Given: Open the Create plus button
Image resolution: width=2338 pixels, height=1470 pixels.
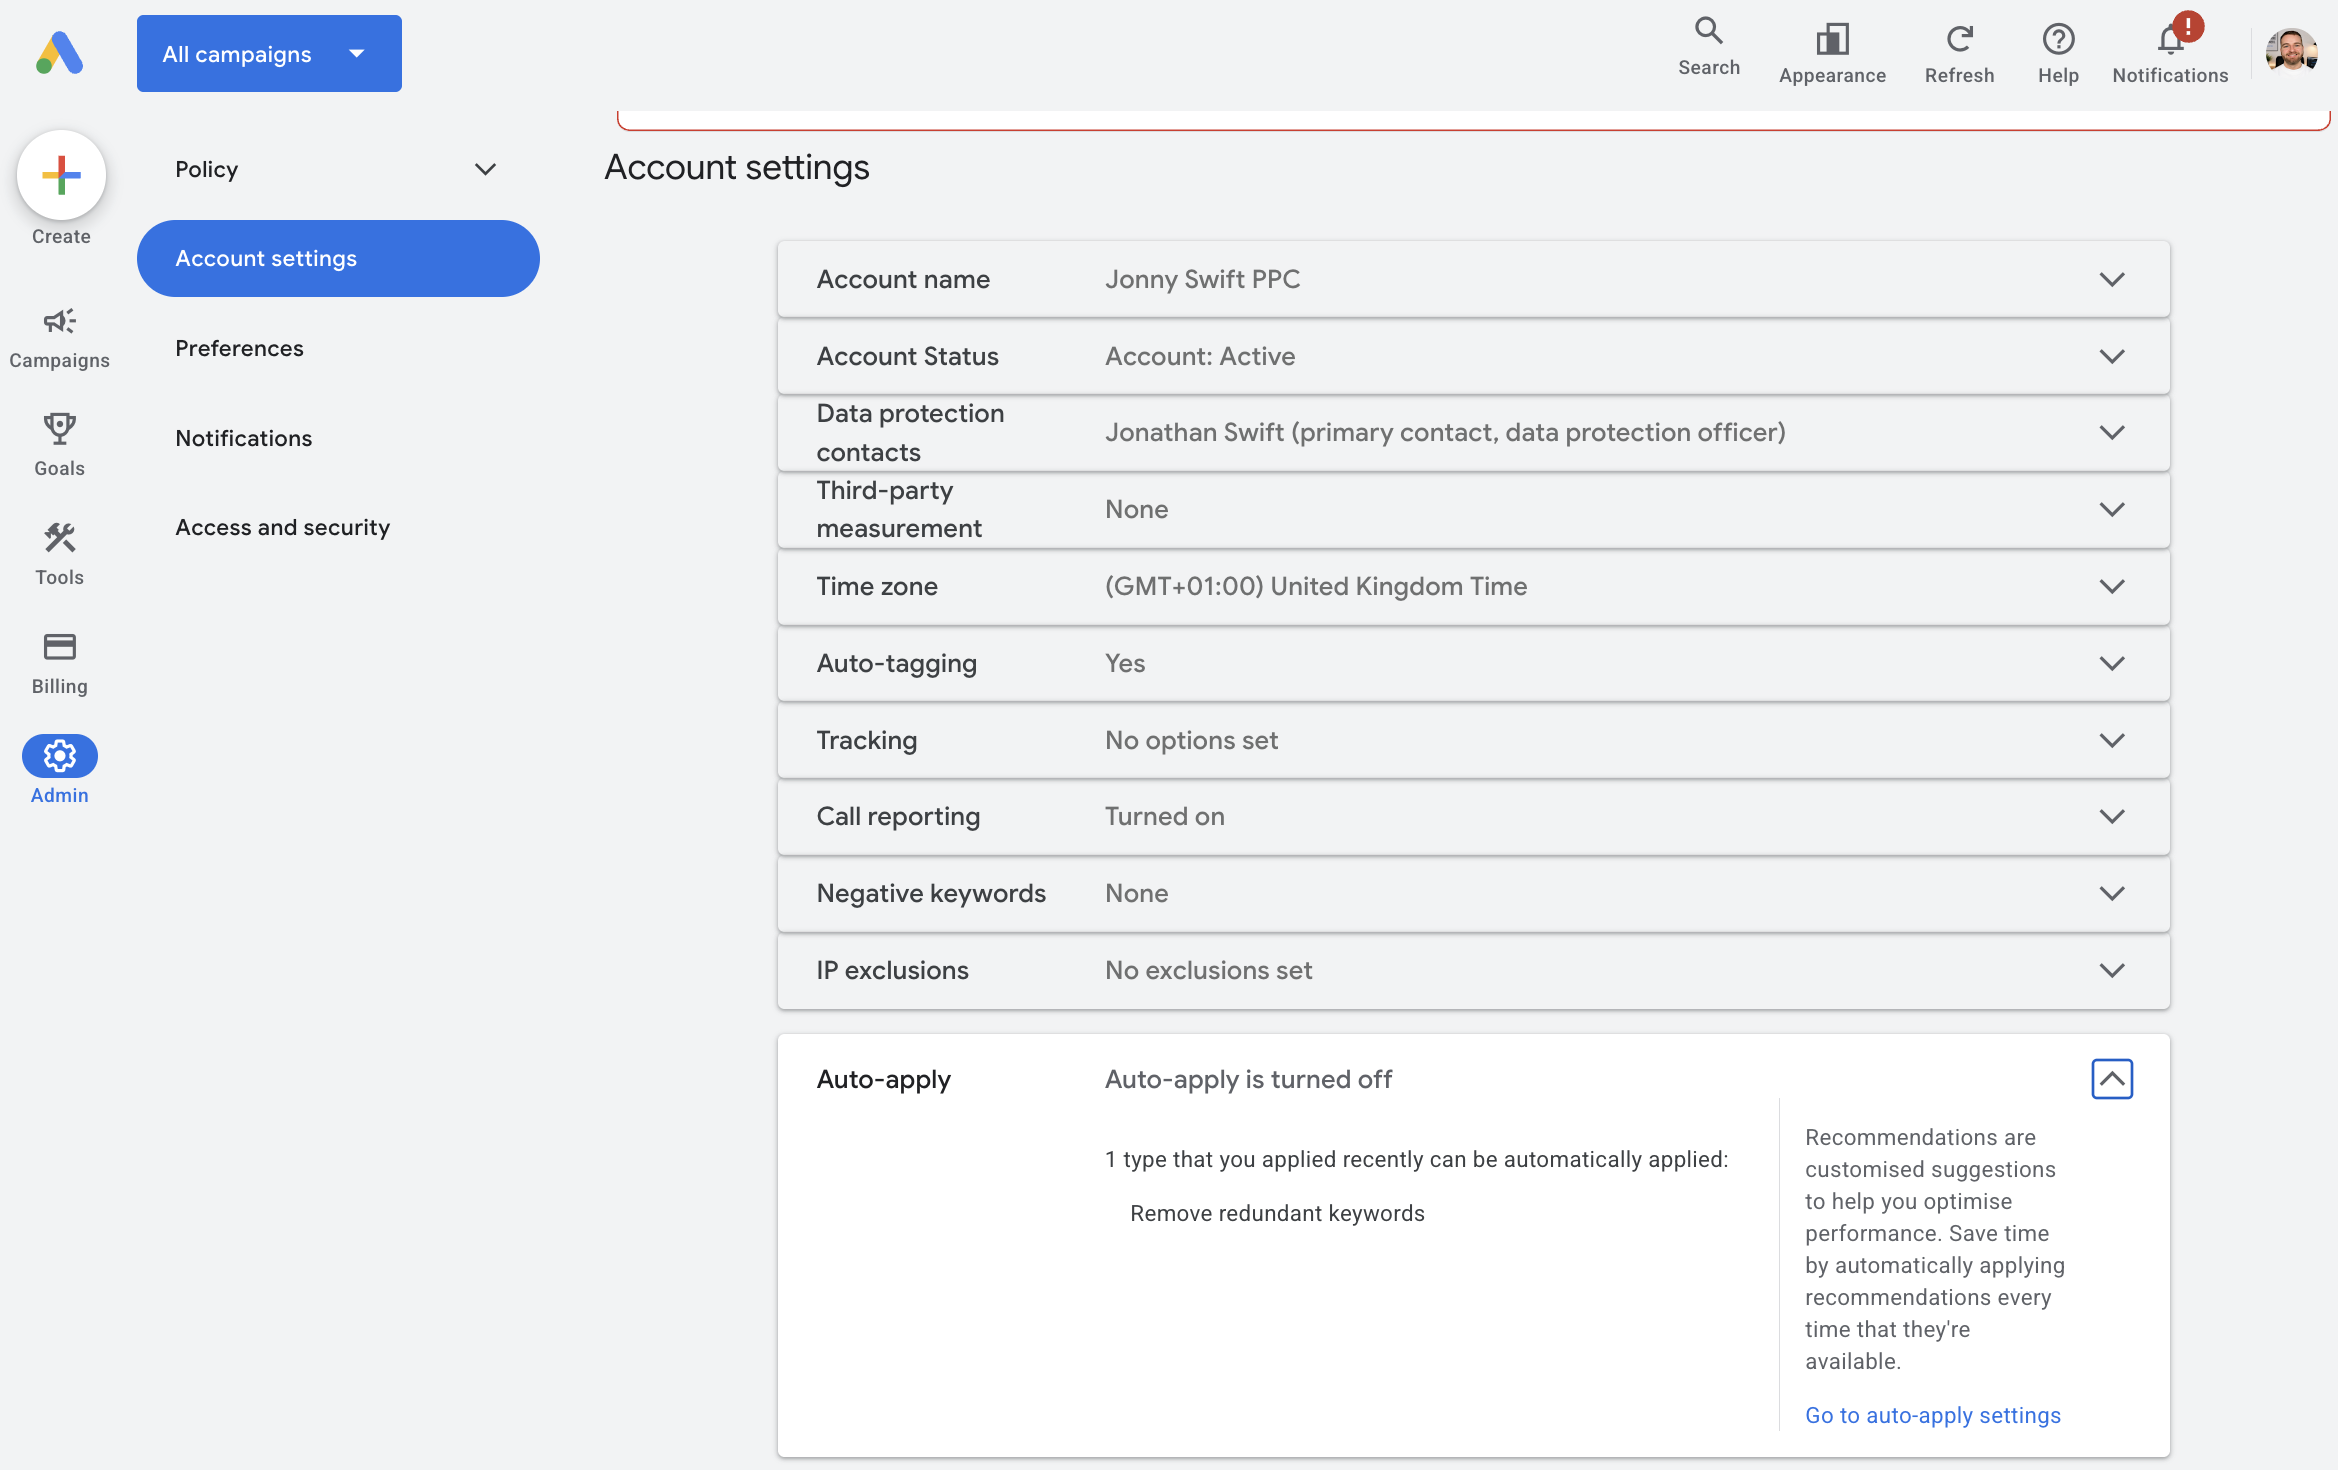Looking at the screenshot, I should (61, 176).
